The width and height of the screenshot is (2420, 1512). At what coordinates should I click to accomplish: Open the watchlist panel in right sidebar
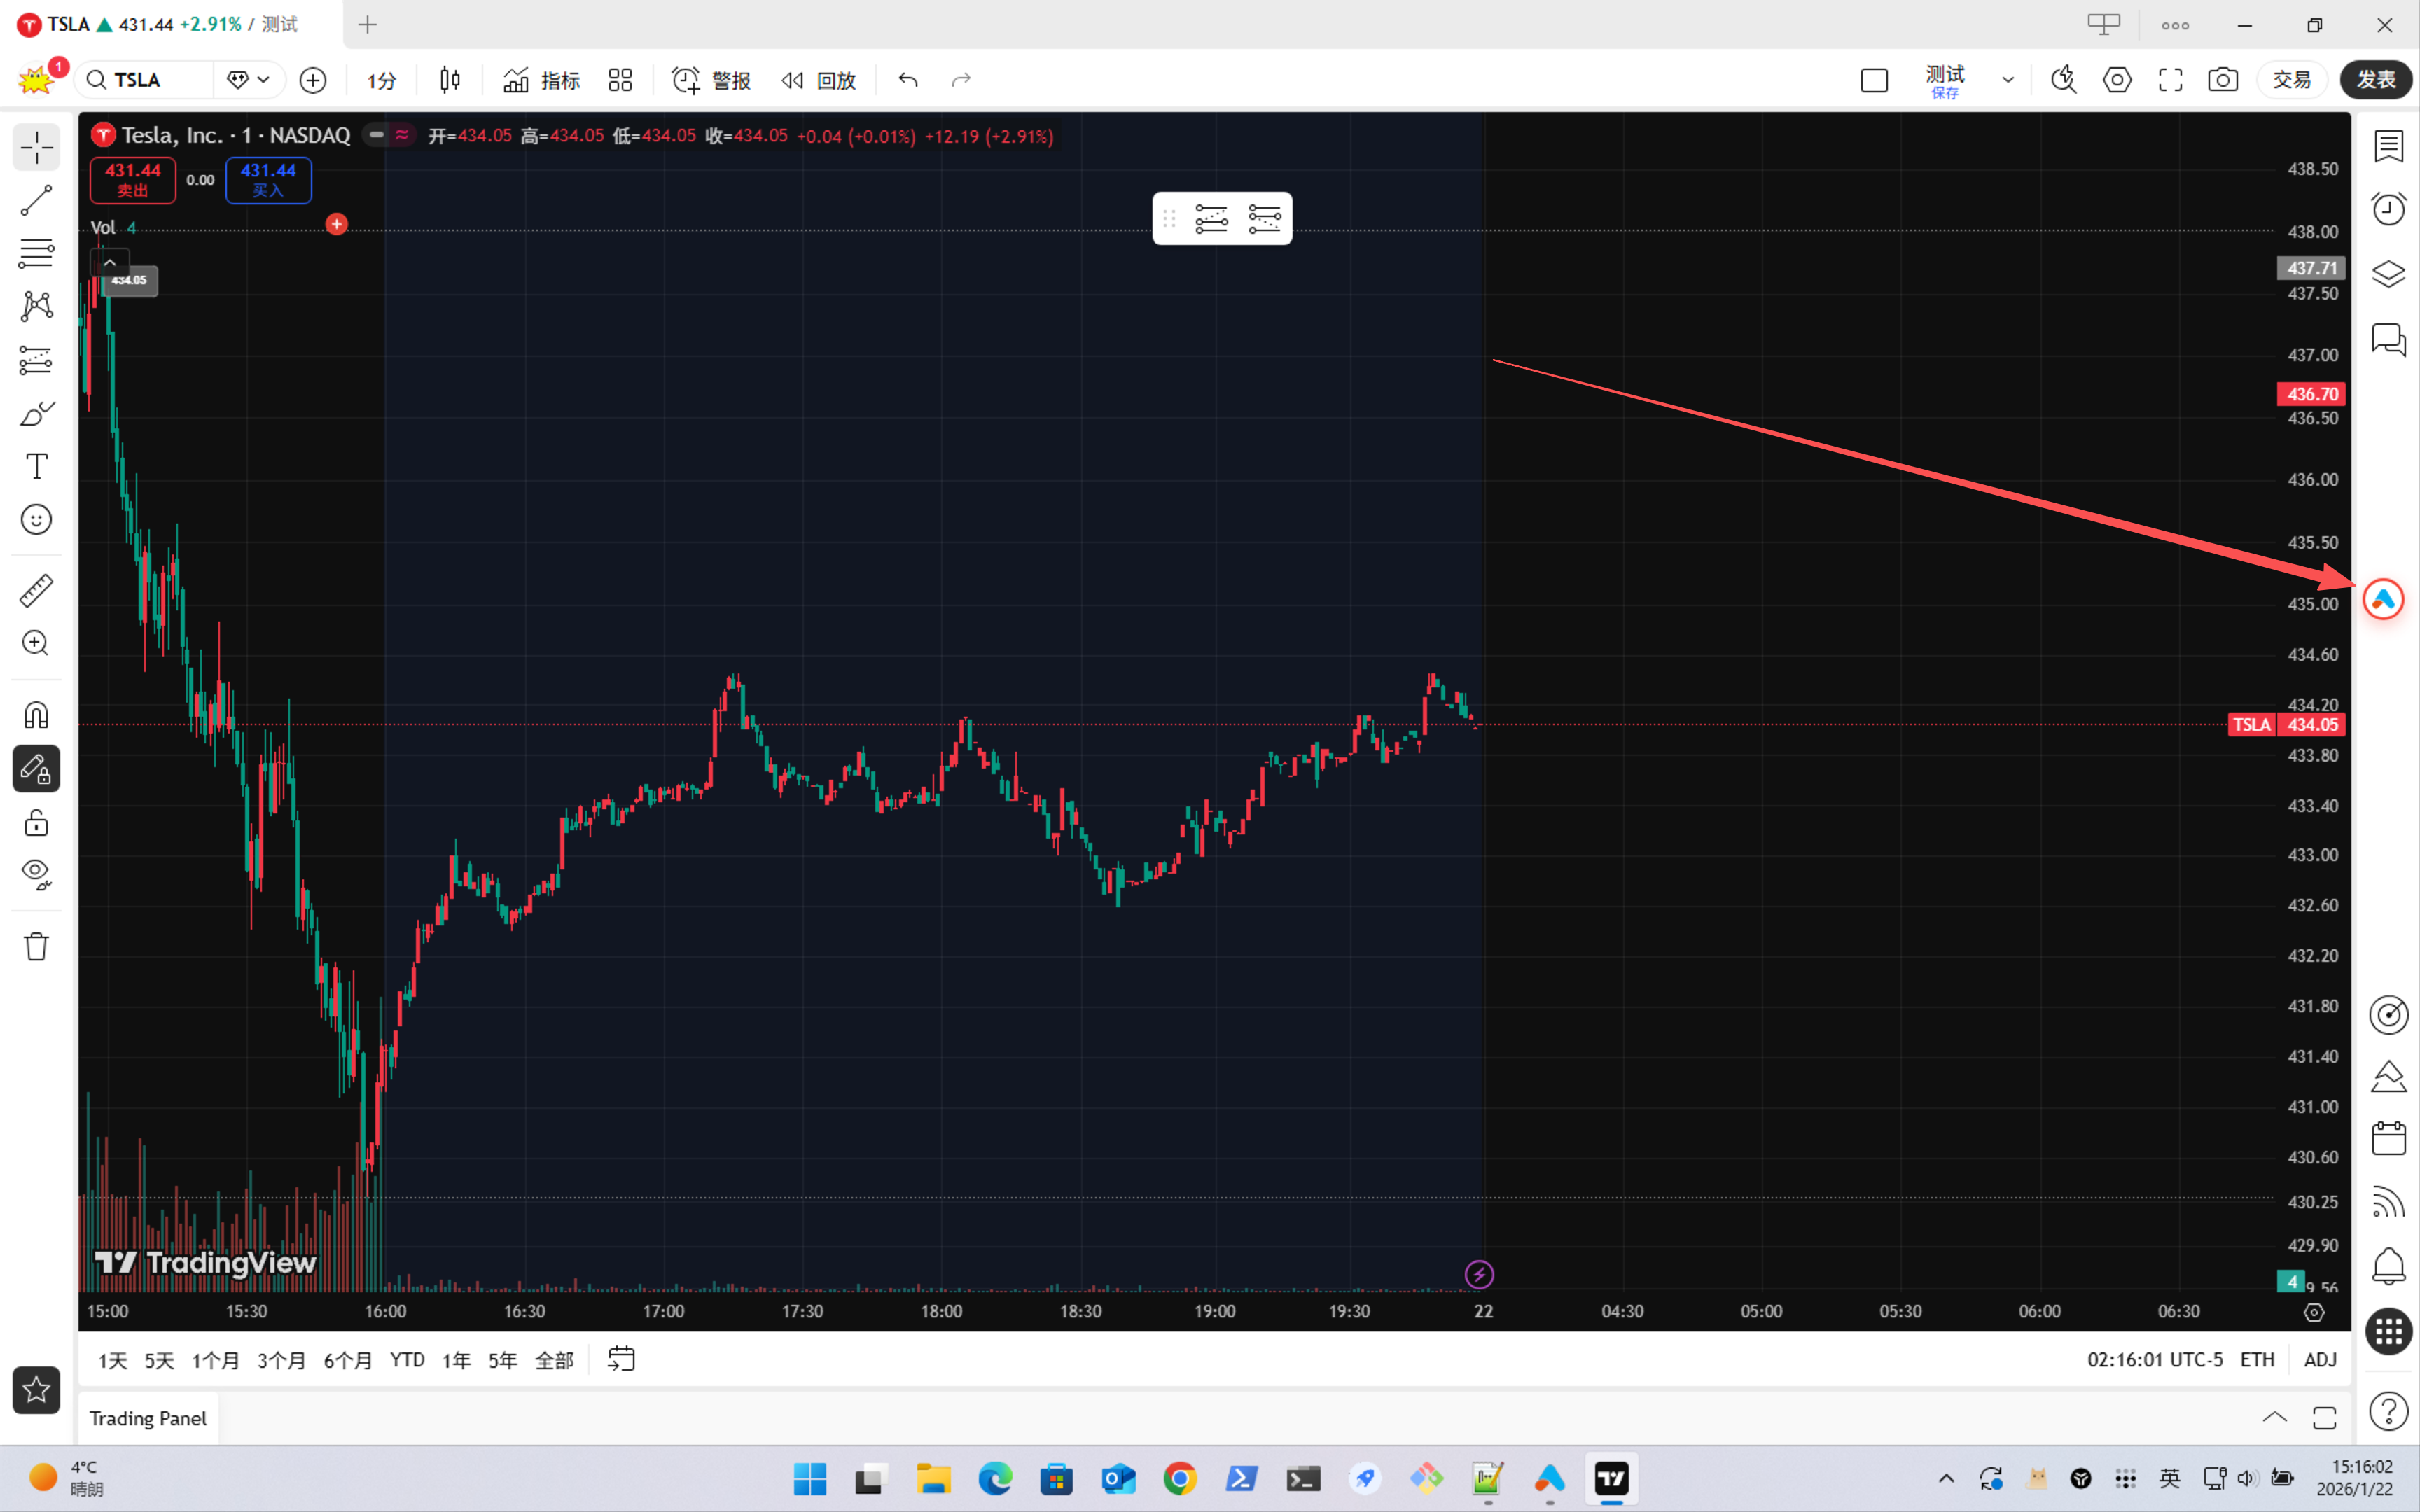2389,146
